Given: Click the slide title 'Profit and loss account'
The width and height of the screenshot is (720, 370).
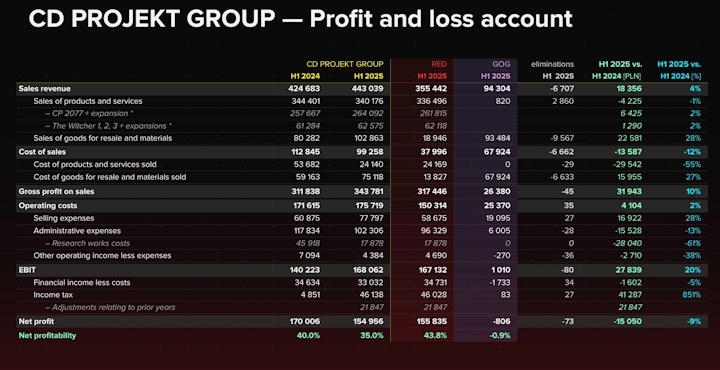Looking at the screenshot, I should click(x=441, y=19).
